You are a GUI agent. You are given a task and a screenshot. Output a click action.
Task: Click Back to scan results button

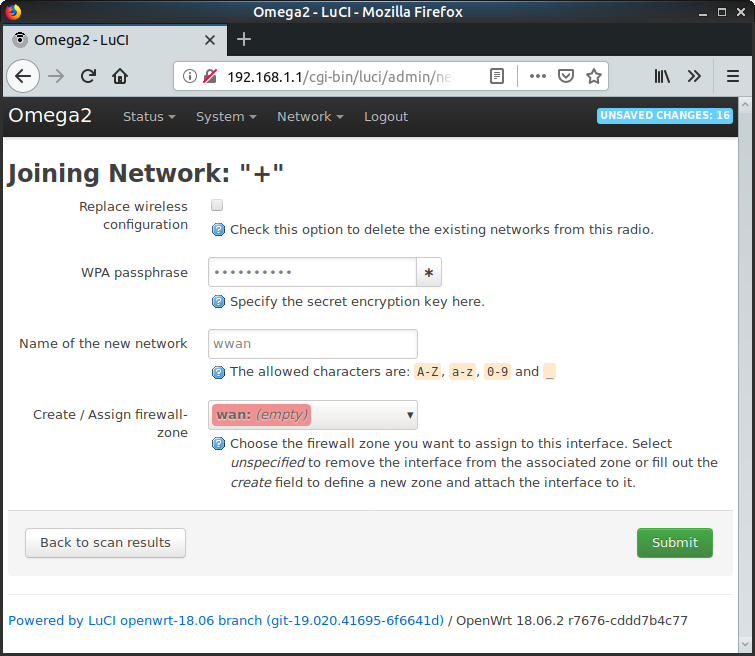105,543
